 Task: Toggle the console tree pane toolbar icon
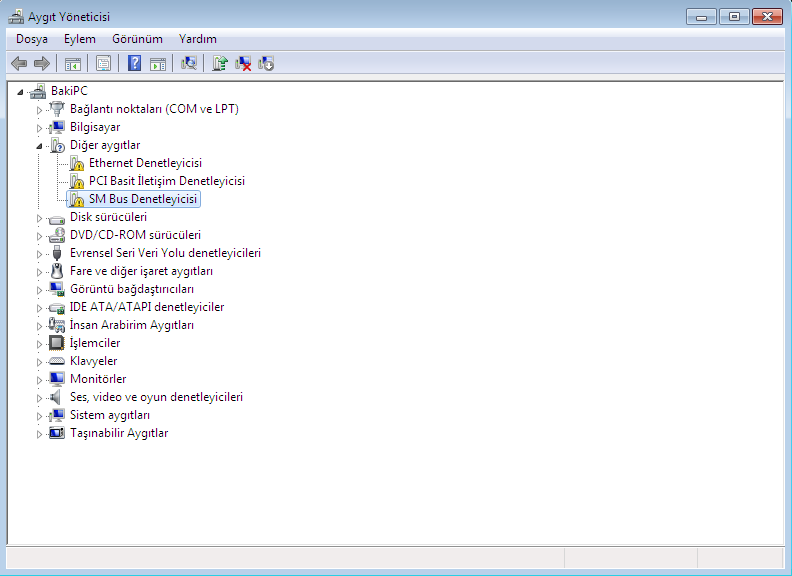tap(73, 64)
